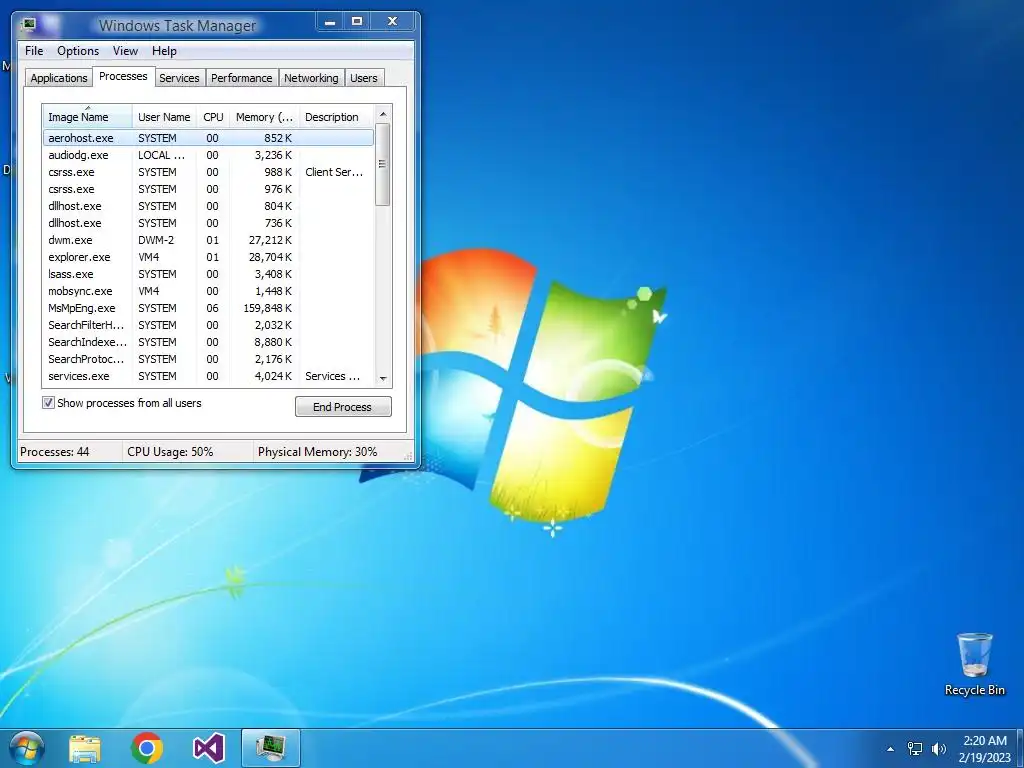Viewport: 1024px width, 768px height.
Task: Select the SearchIndexe... process row
Action: pyautogui.click(x=208, y=342)
